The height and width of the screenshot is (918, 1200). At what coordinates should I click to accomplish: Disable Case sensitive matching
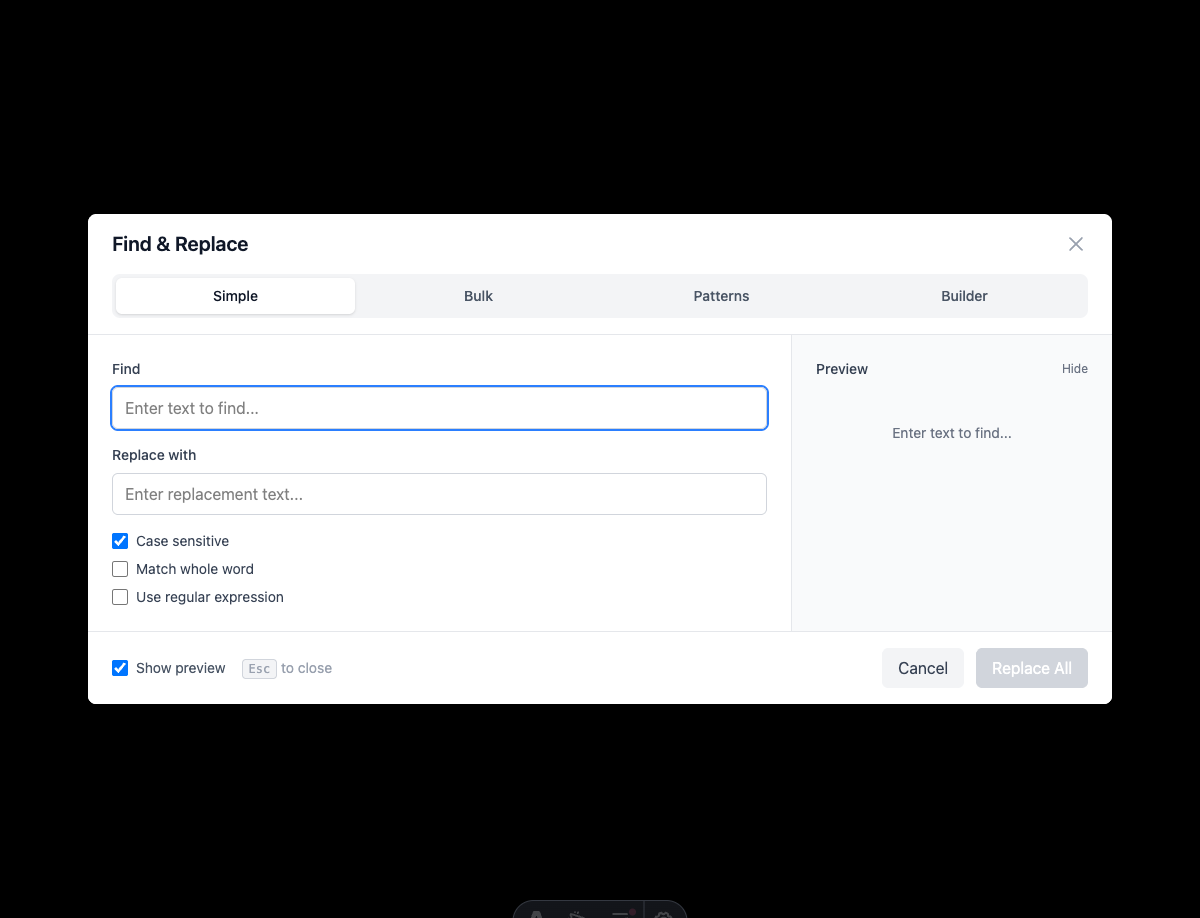(120, 540)
